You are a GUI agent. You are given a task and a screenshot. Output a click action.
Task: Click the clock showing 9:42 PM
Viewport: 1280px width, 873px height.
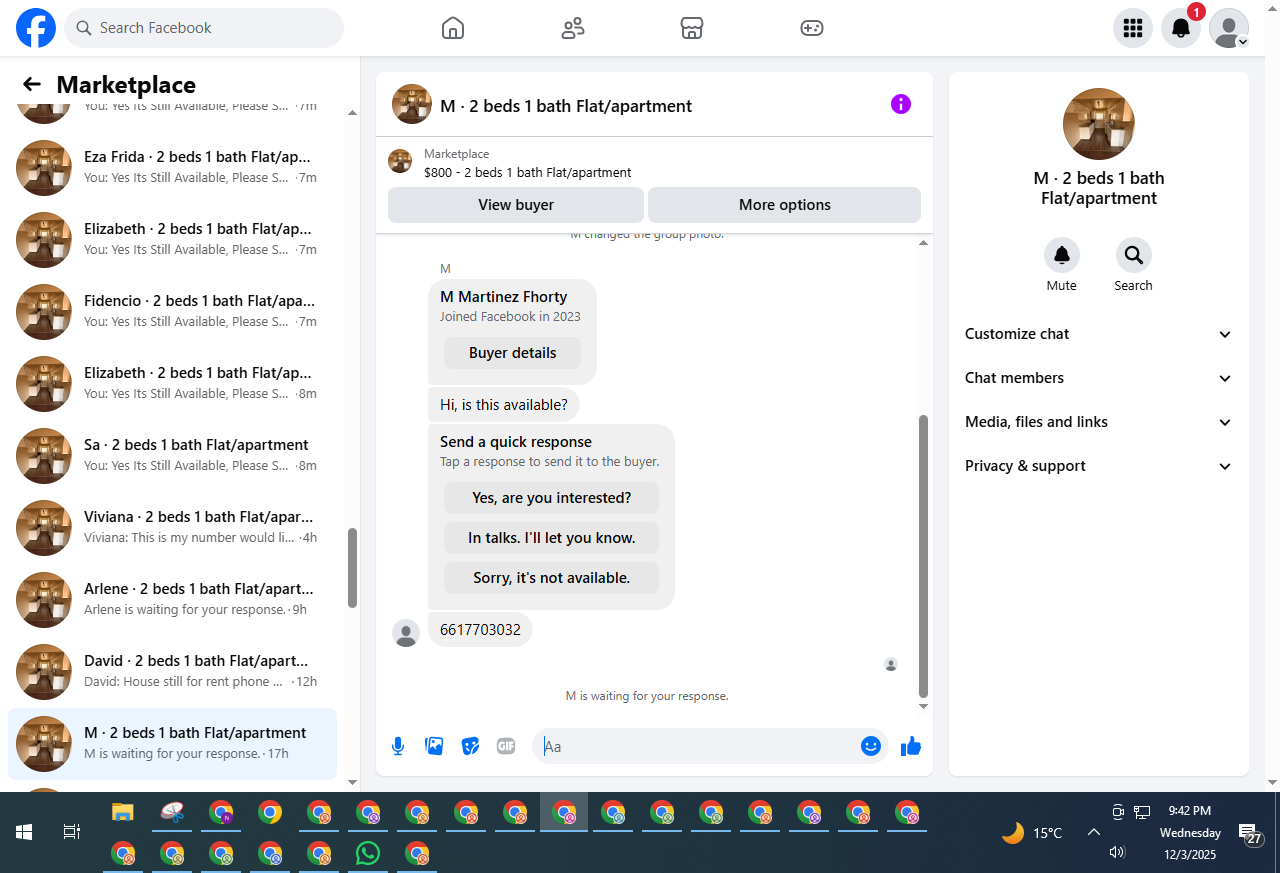(x=1190, y=811)
